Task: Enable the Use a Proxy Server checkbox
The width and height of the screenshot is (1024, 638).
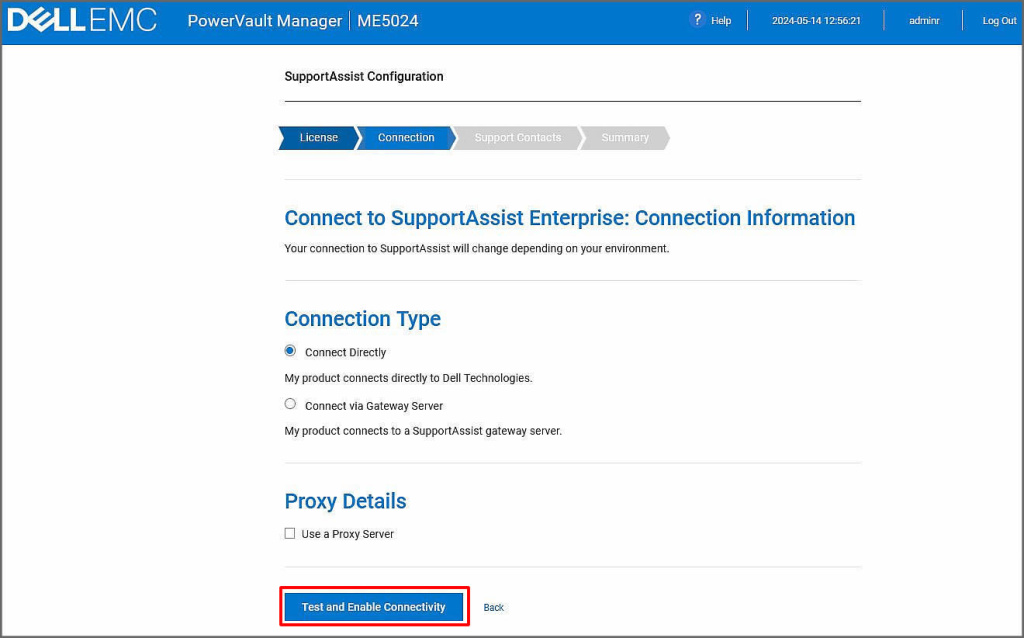Action: click(x=291, y=534)
